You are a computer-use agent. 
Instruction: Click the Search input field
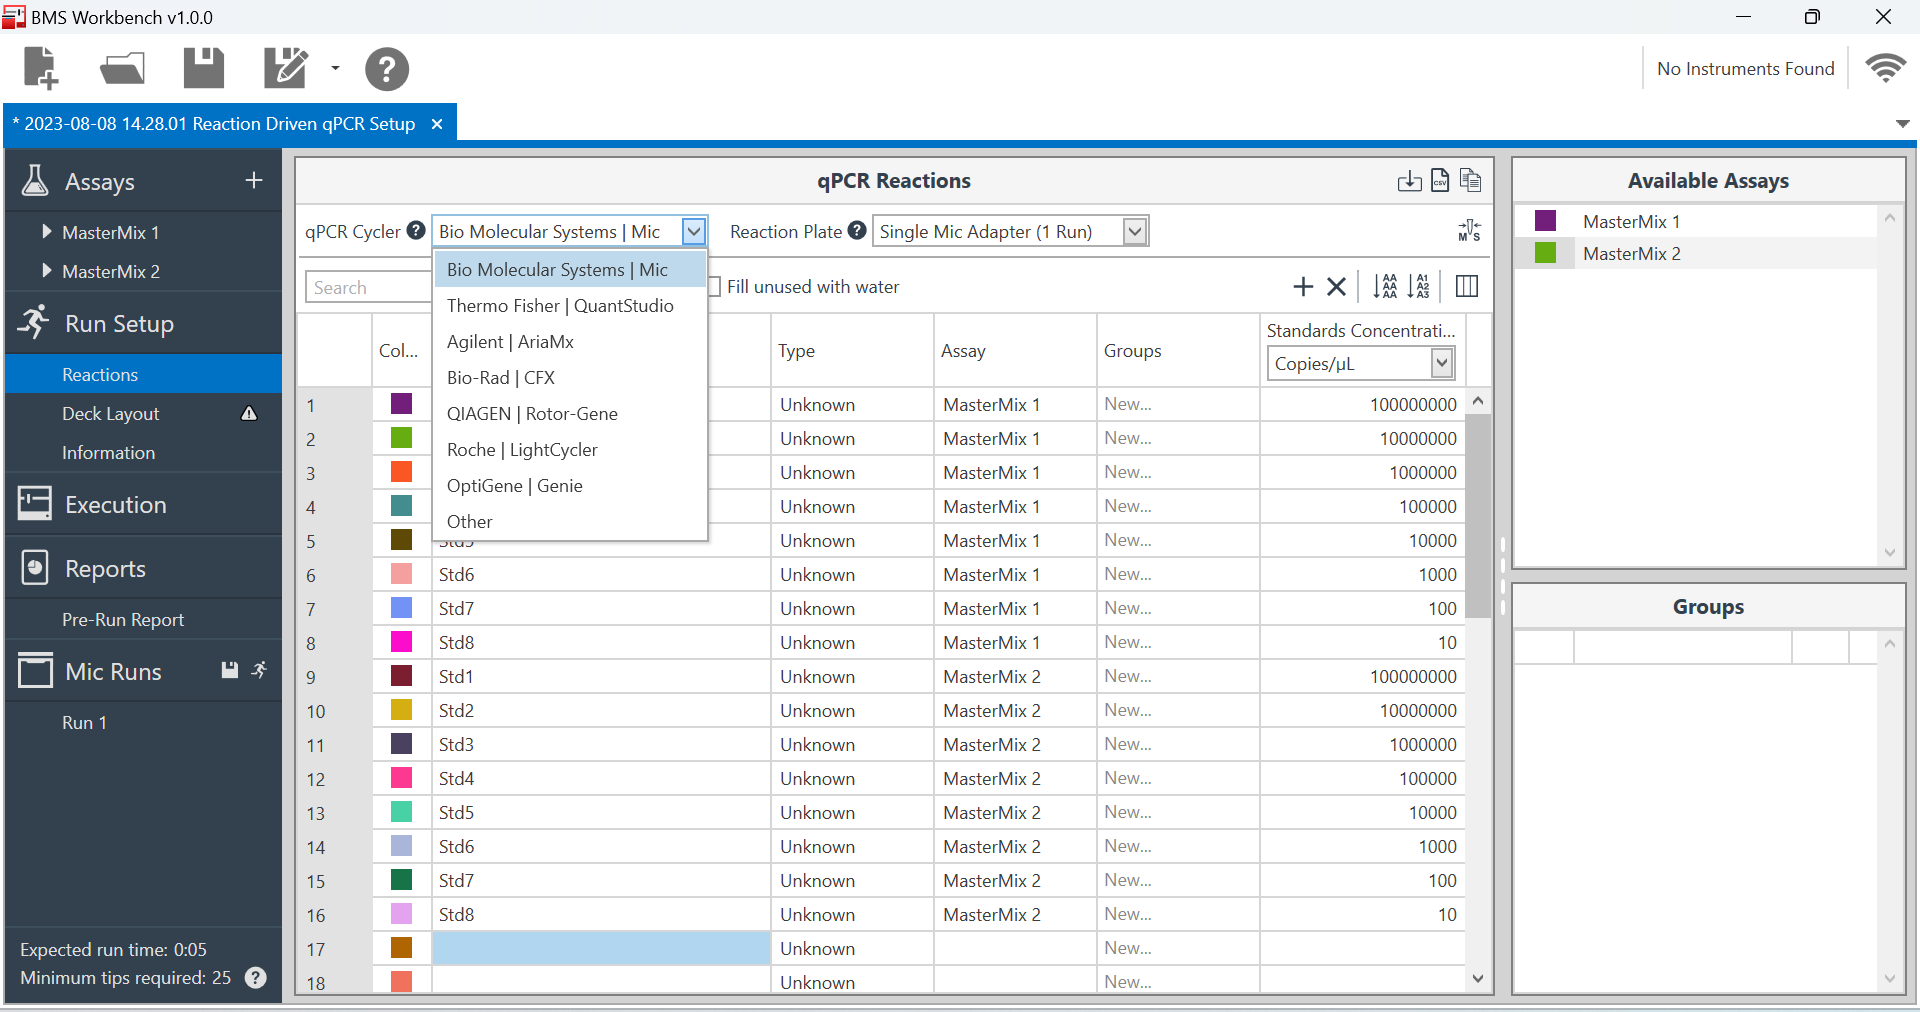pos(368,288)
